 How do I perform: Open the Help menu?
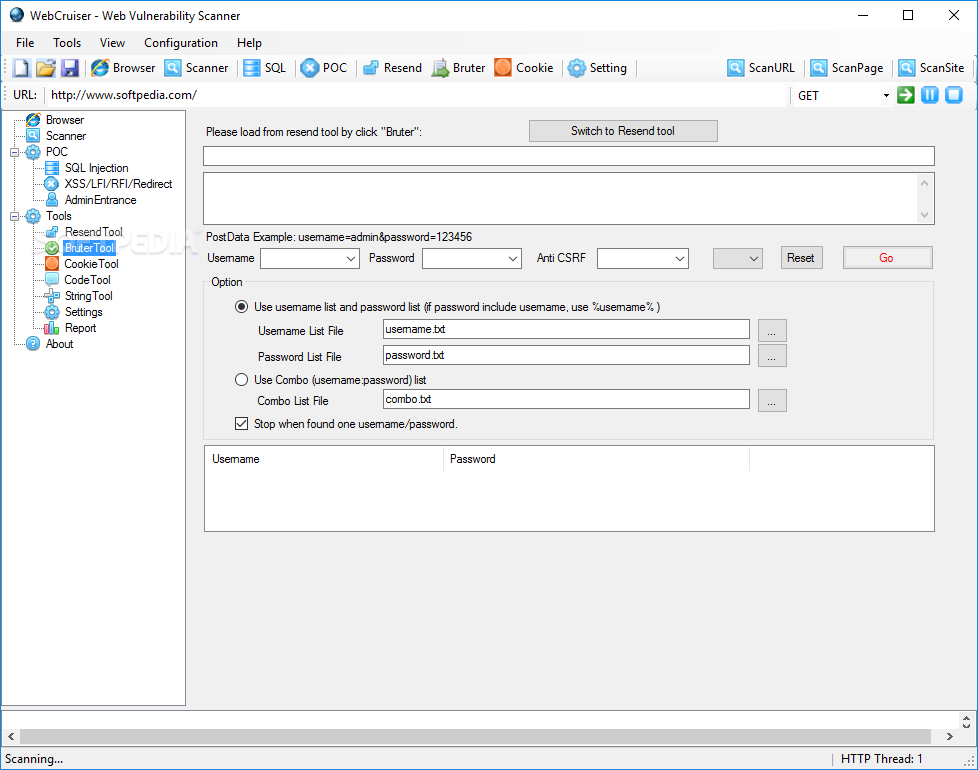[x=249, y=43]
